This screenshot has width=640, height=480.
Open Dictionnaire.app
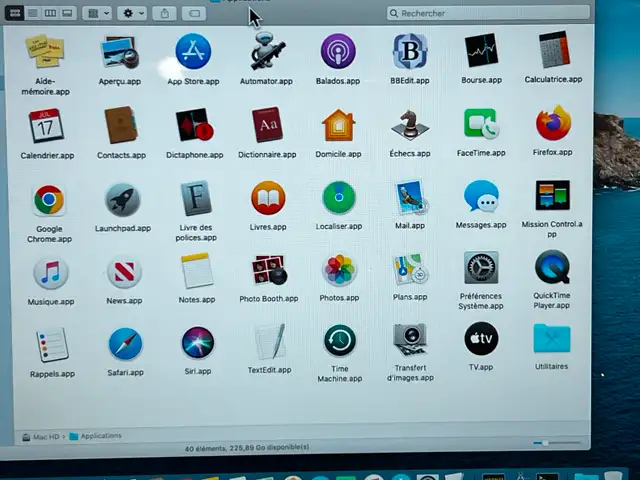click(x=267, y=124)
